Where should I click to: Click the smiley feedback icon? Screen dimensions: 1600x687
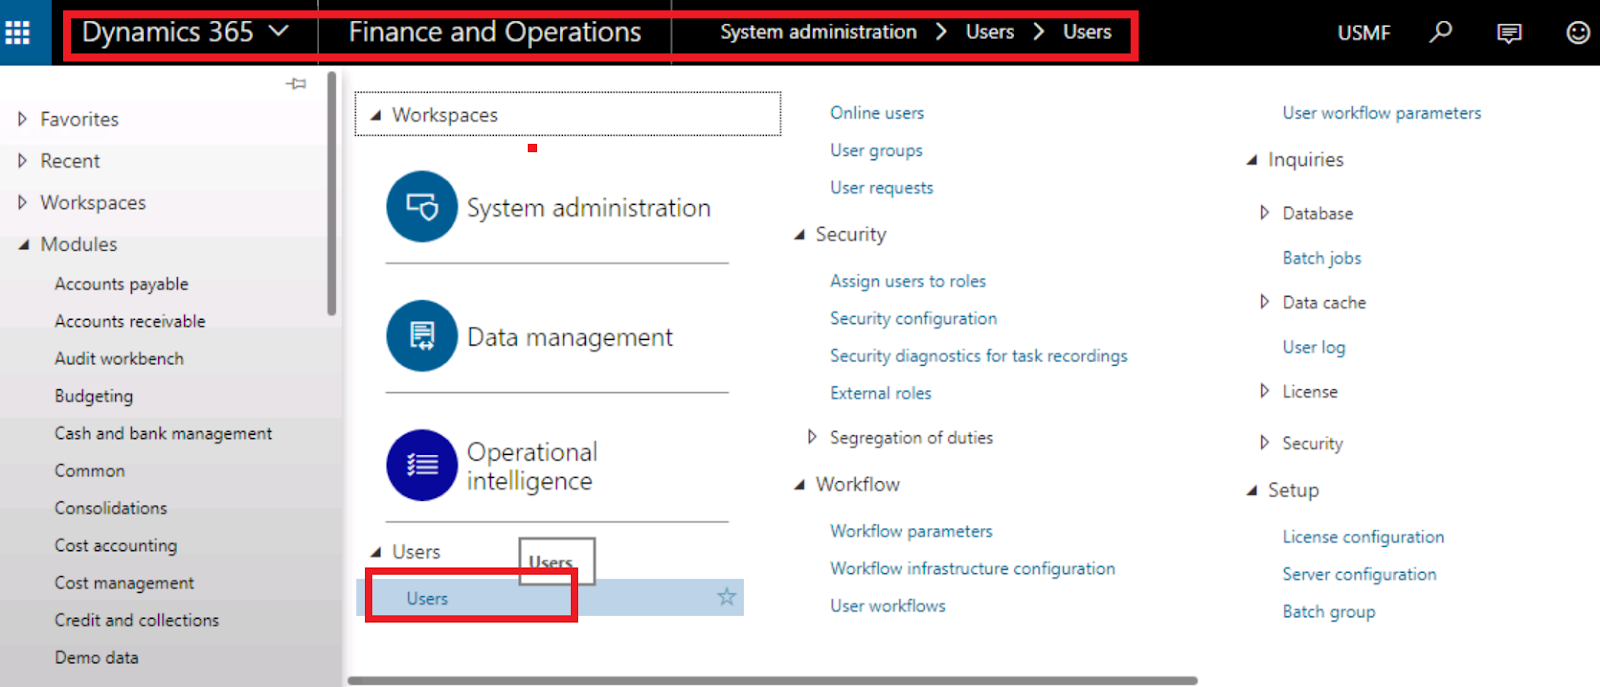[1578, 33]
